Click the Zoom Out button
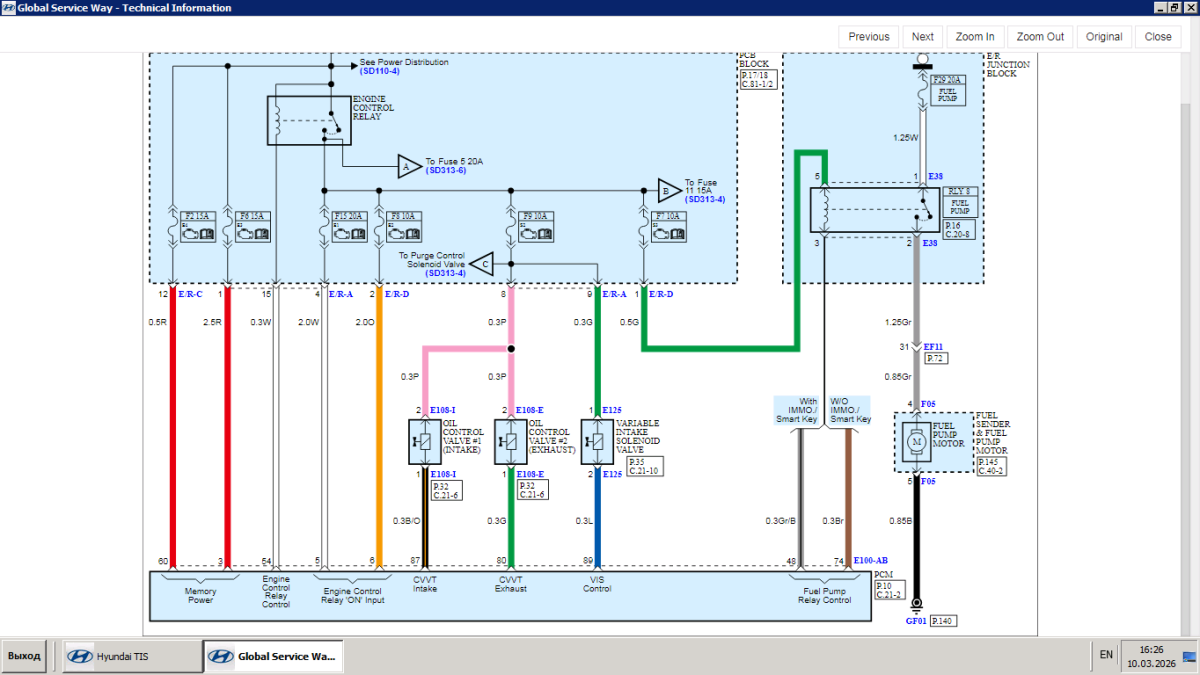The height and width of the screenshot is (675, 1200). tap(1040, 37)
